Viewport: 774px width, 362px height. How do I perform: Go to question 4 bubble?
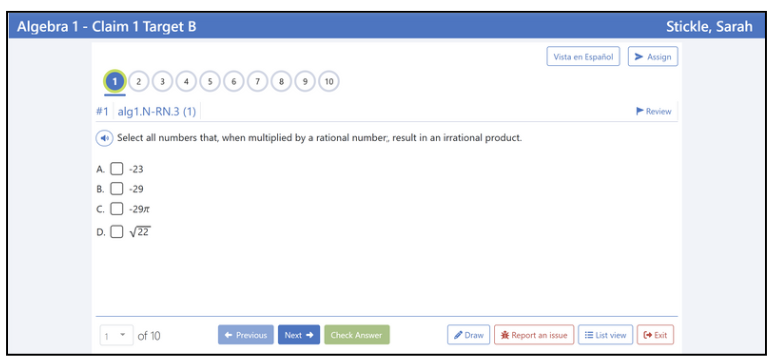(x=186, y=82)
